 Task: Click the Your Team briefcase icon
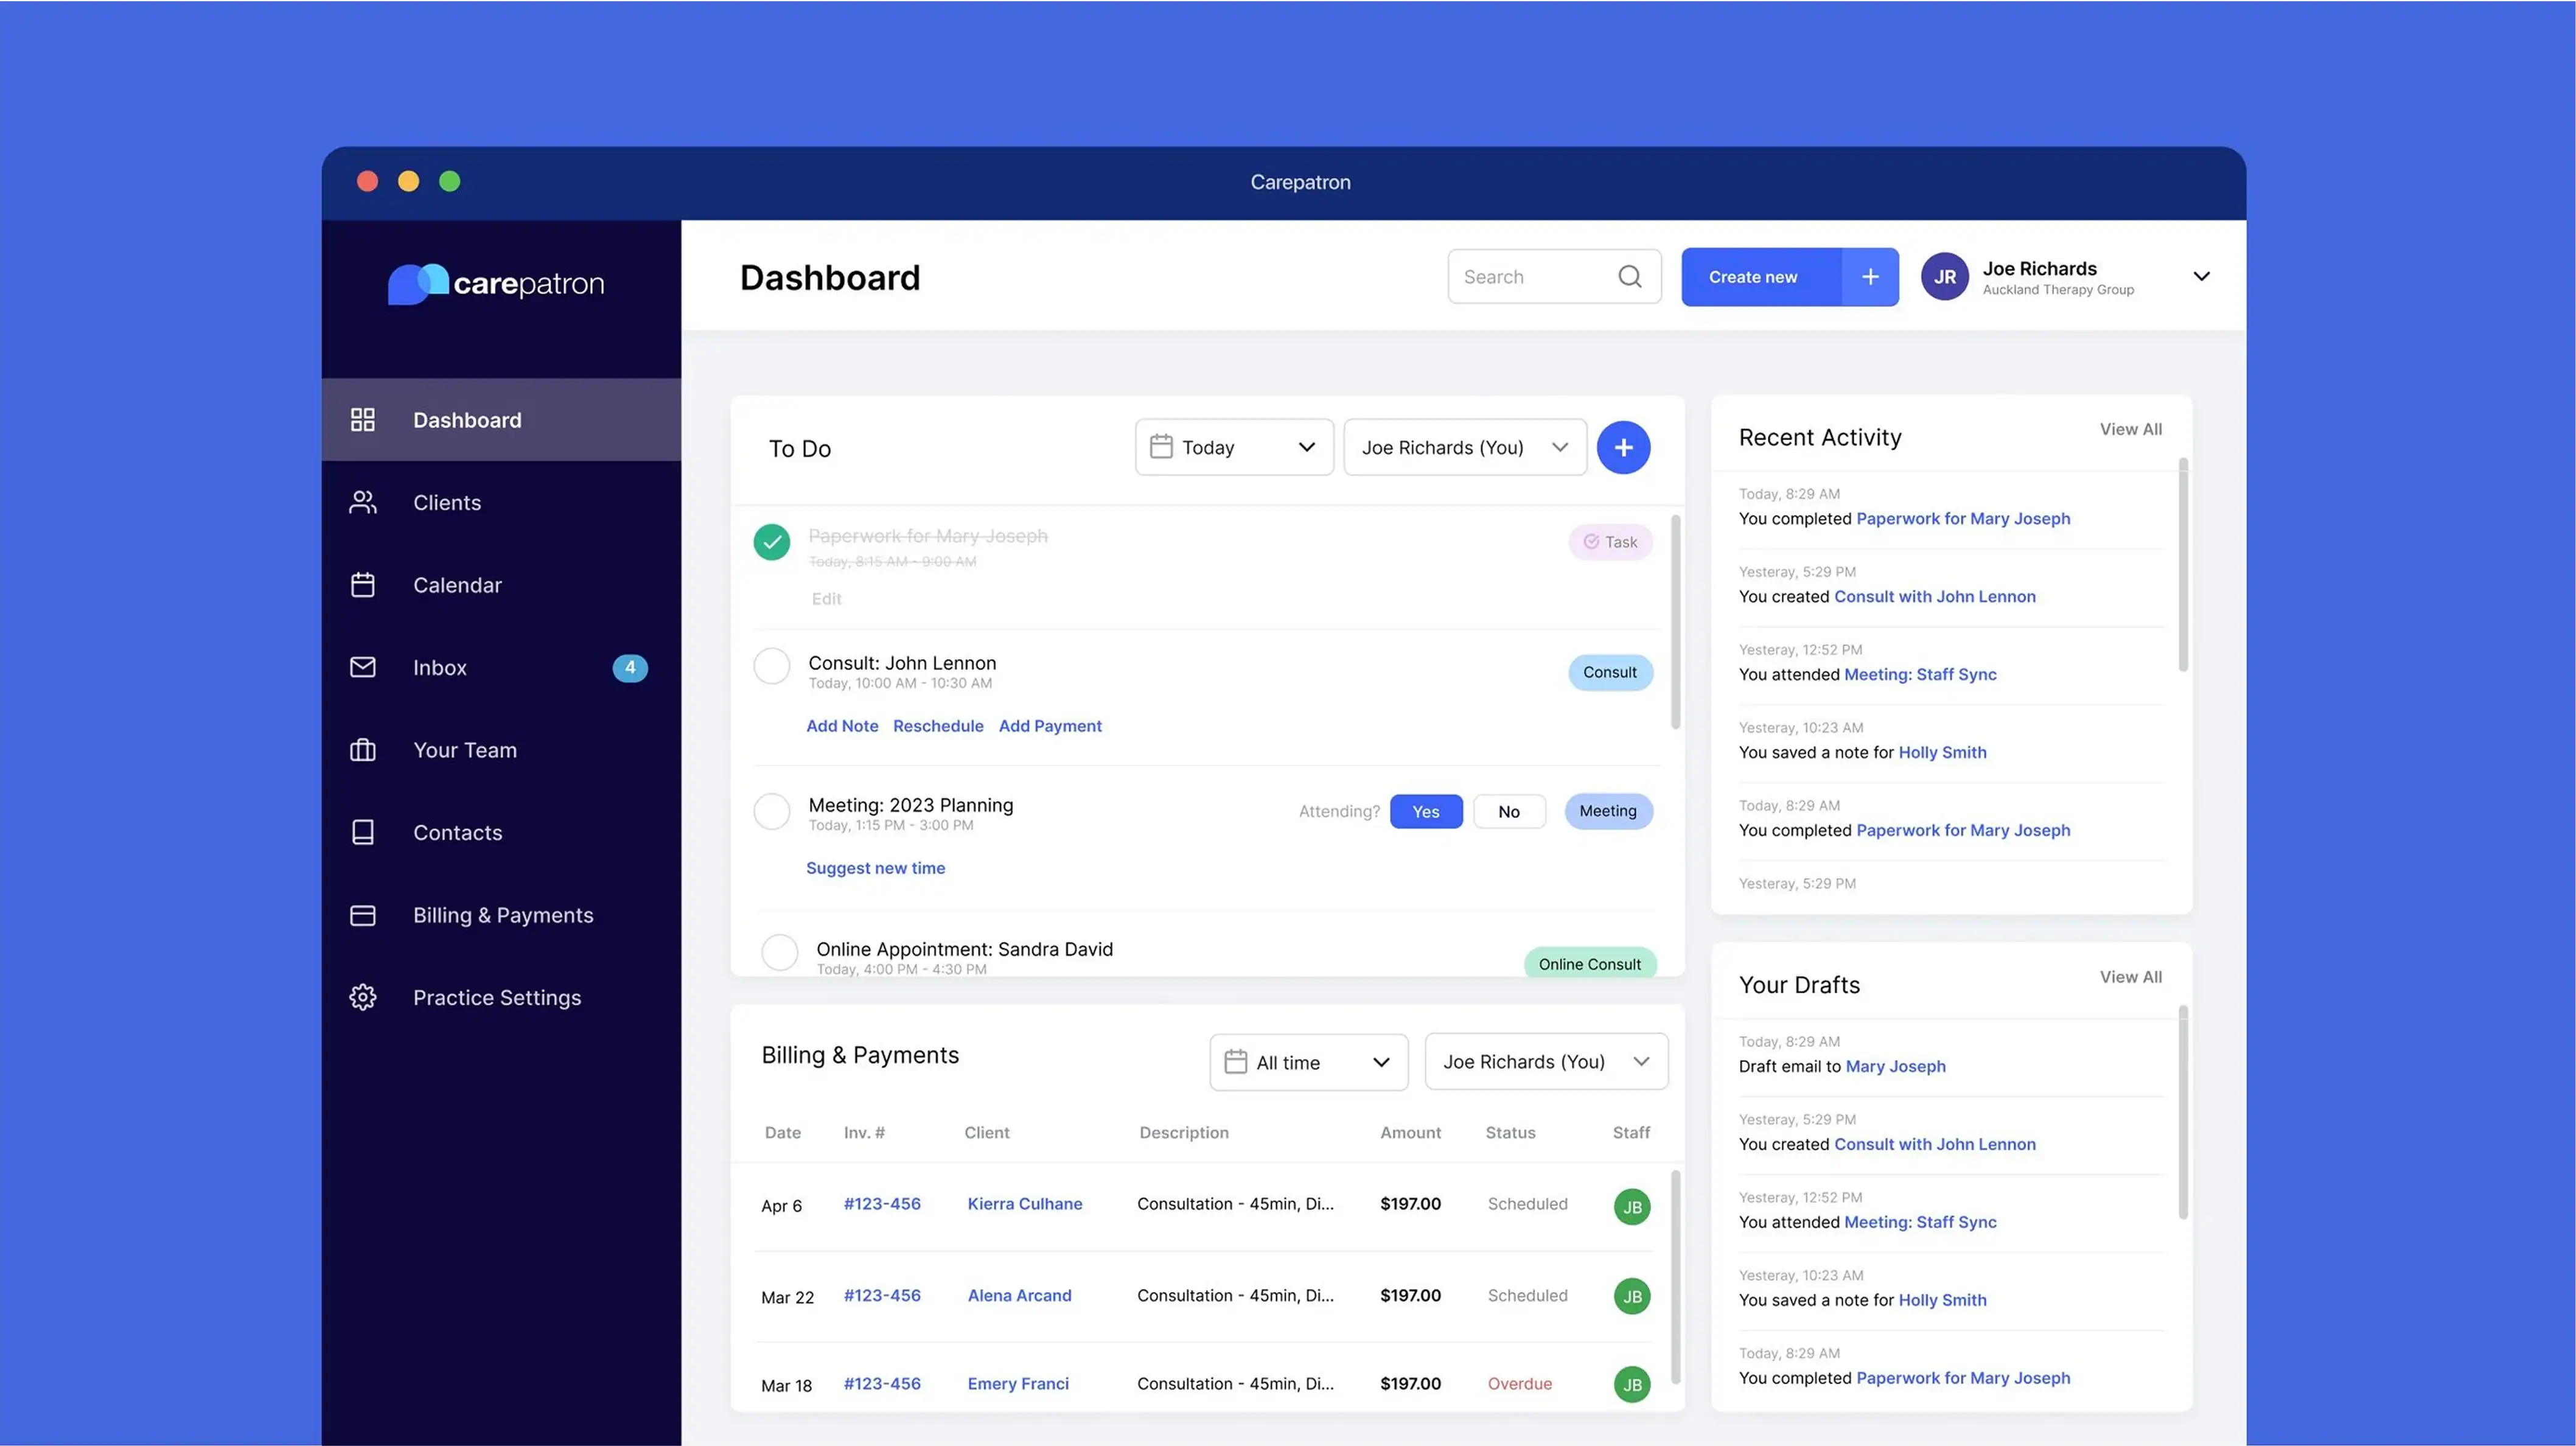(x=363, y=750)
